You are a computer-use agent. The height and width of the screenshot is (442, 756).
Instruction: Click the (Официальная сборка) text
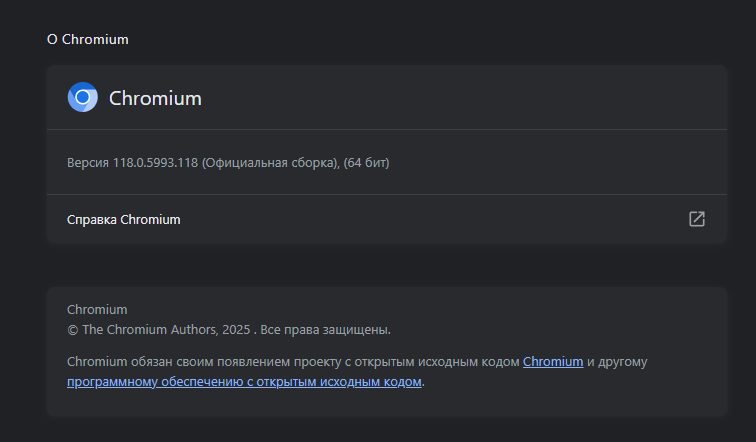pyautogui.click(x=270, y=162)
